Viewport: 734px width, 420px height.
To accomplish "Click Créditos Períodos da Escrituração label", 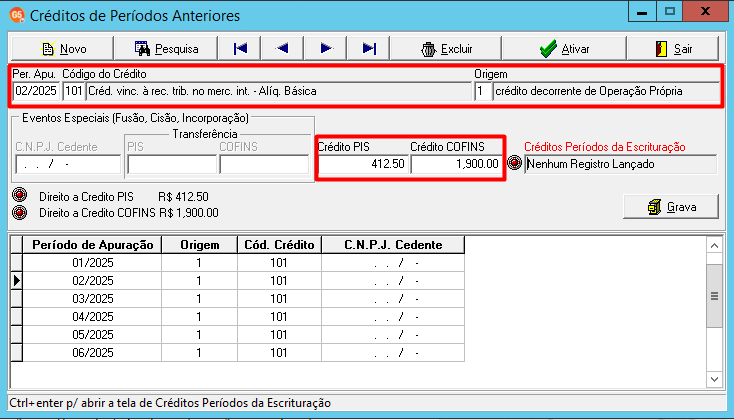I will (604, 147).
